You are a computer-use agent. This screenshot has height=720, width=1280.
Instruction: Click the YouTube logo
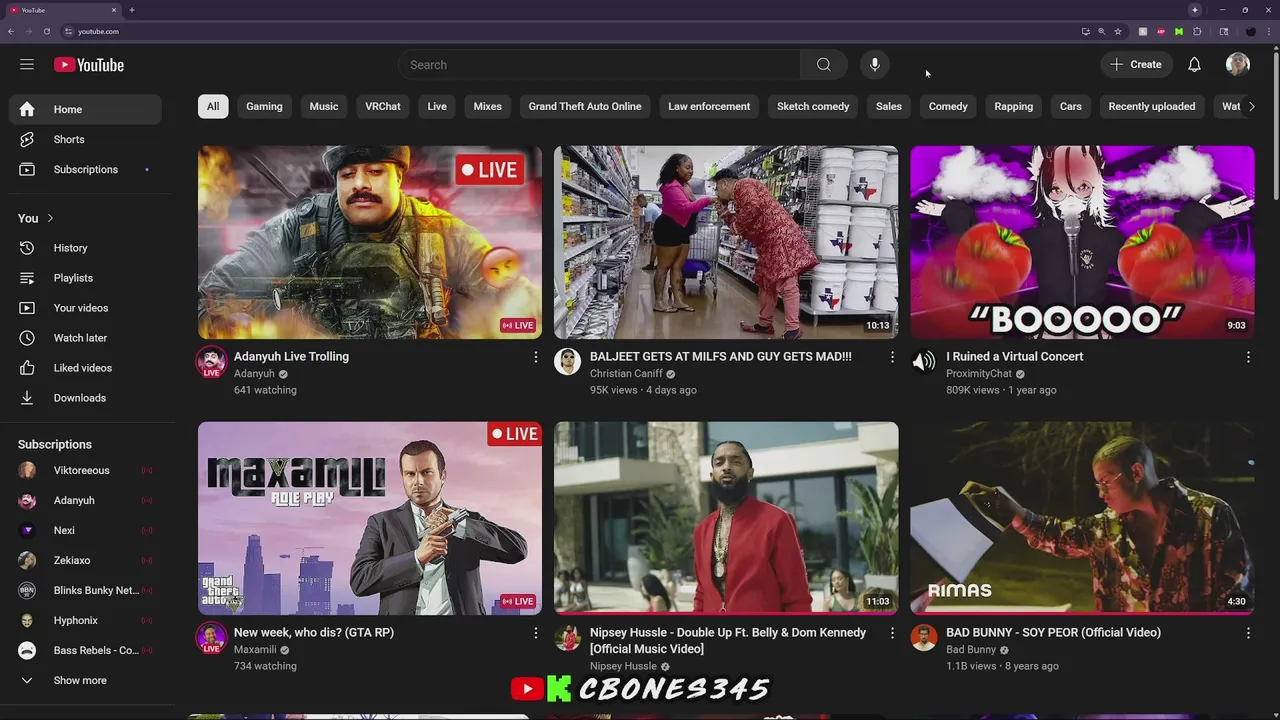(89, 65)
